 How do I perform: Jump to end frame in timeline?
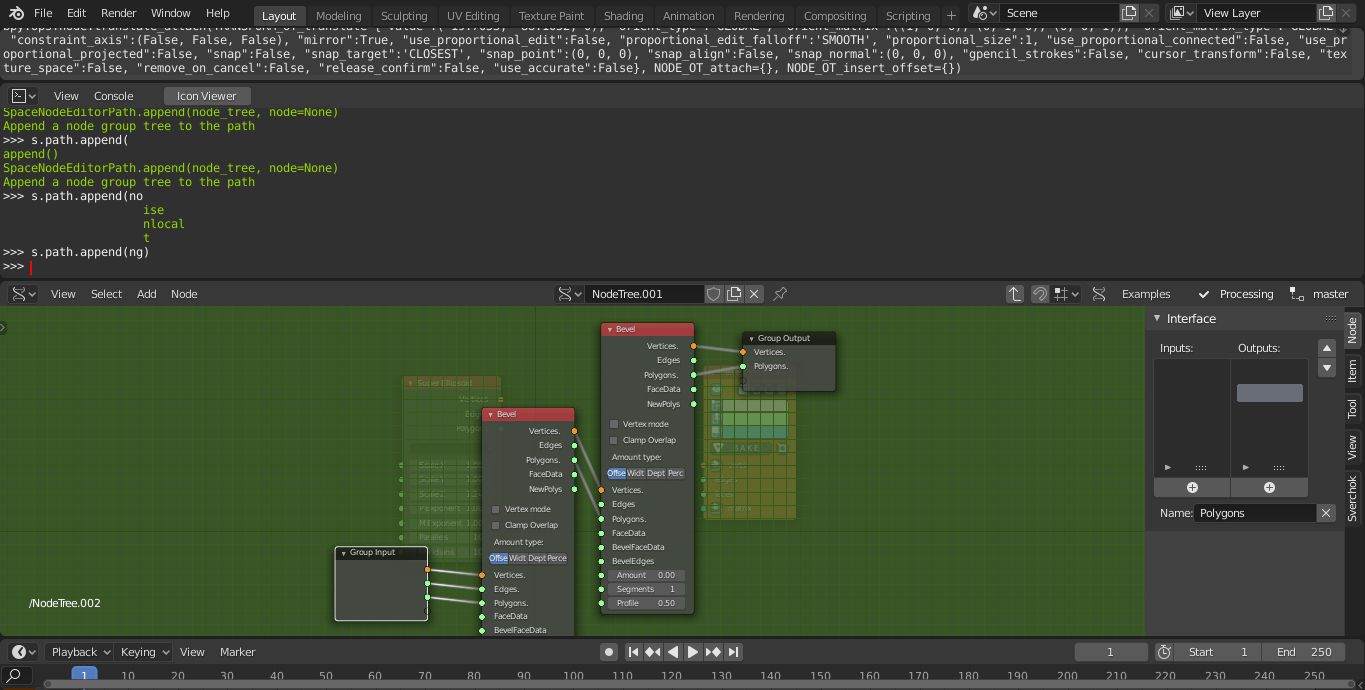pyautogui.click(x=733, y=652)
